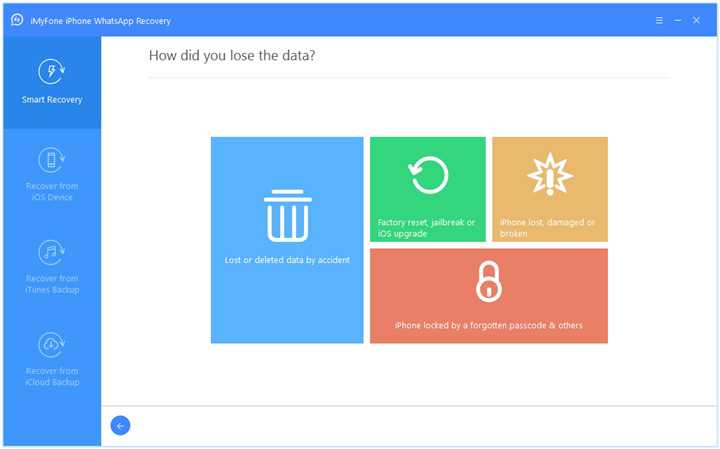This screenshot has height=449, width=720.
Task: Click the iMyFone app logo in title bar
Action: (x=17, y=19)
